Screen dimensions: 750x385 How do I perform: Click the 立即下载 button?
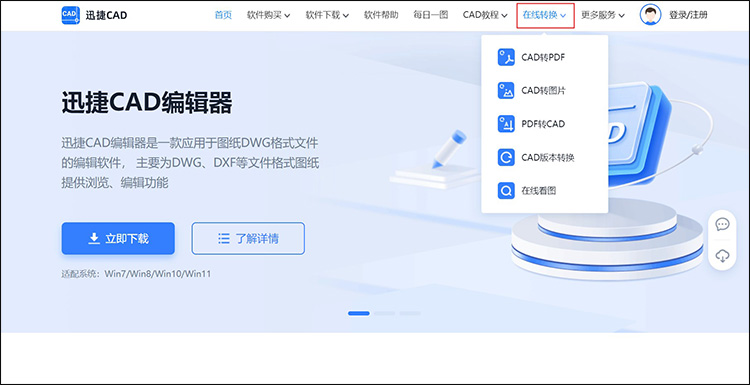click(x=118, y=238)
